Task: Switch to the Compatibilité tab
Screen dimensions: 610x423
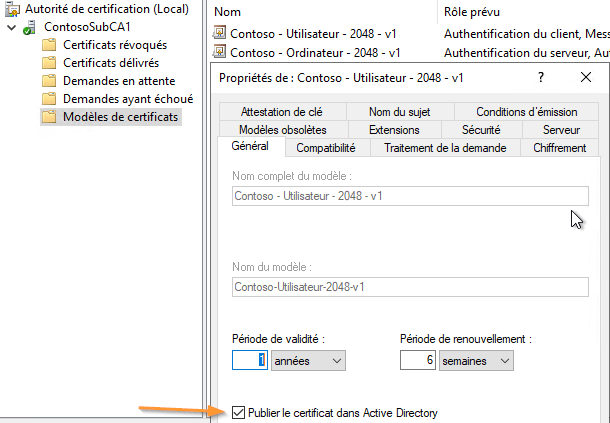Action: pyautogui.click(x=326, y=148)
